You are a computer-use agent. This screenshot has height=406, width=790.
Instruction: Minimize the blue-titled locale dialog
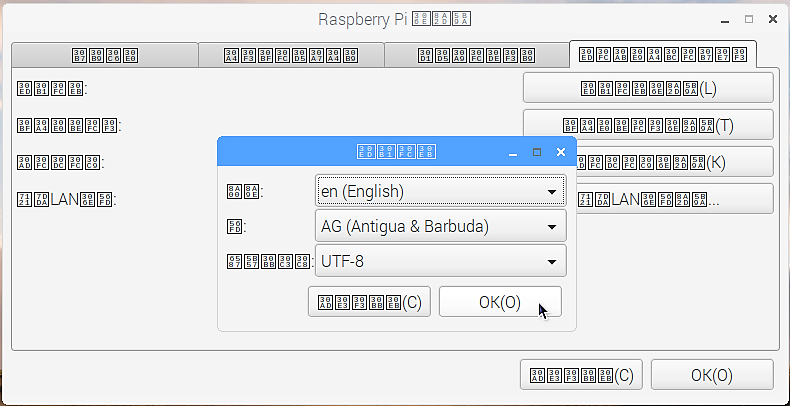[513, 154]
